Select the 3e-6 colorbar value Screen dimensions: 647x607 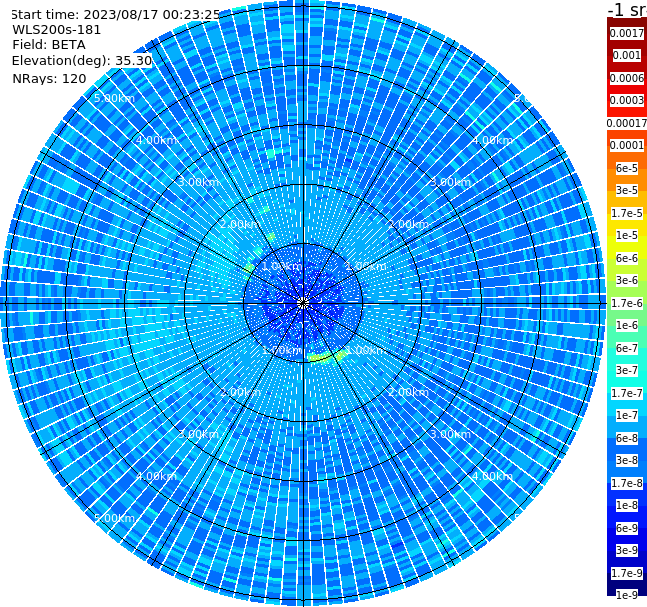click(627, 280)
